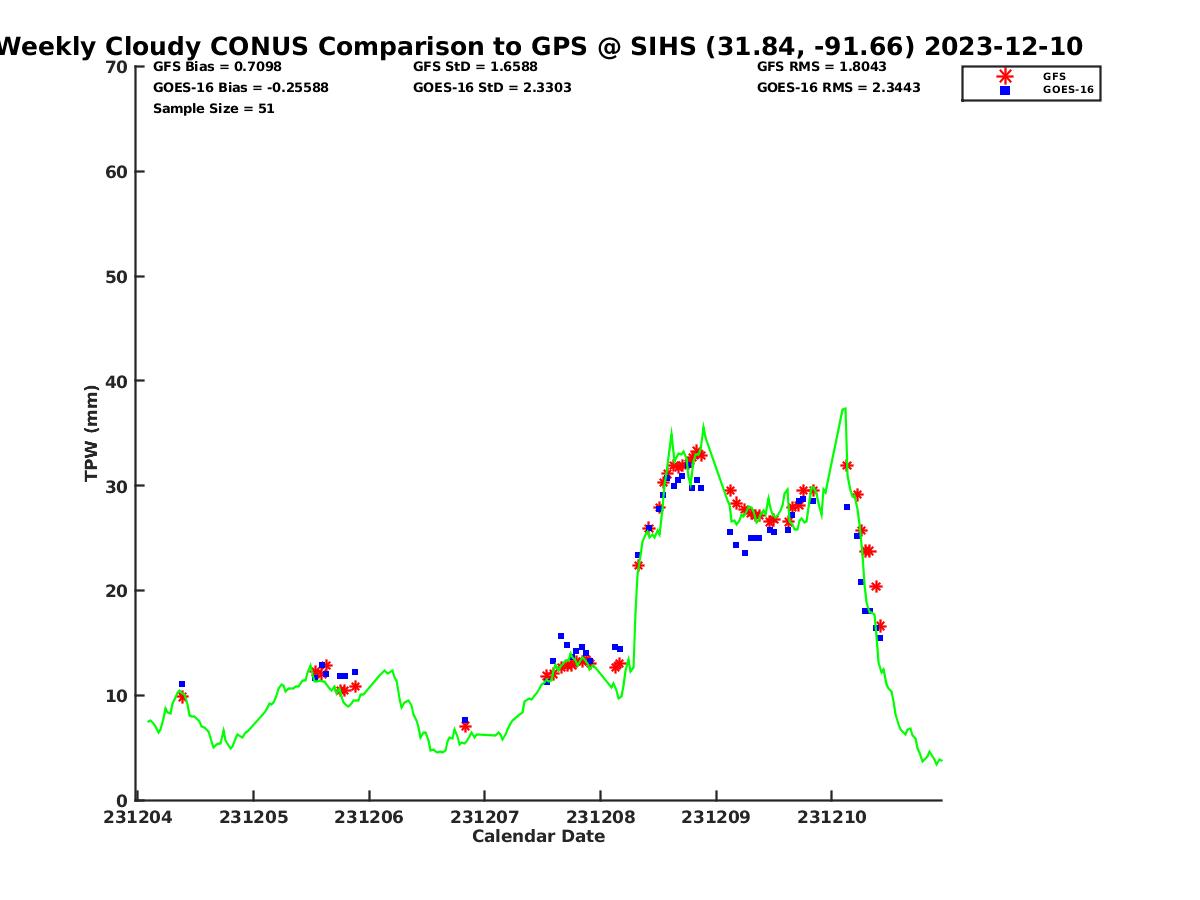Click the 231209 x-axis tick label
This screenshot has height=900, width=1200.
(716, 817)
